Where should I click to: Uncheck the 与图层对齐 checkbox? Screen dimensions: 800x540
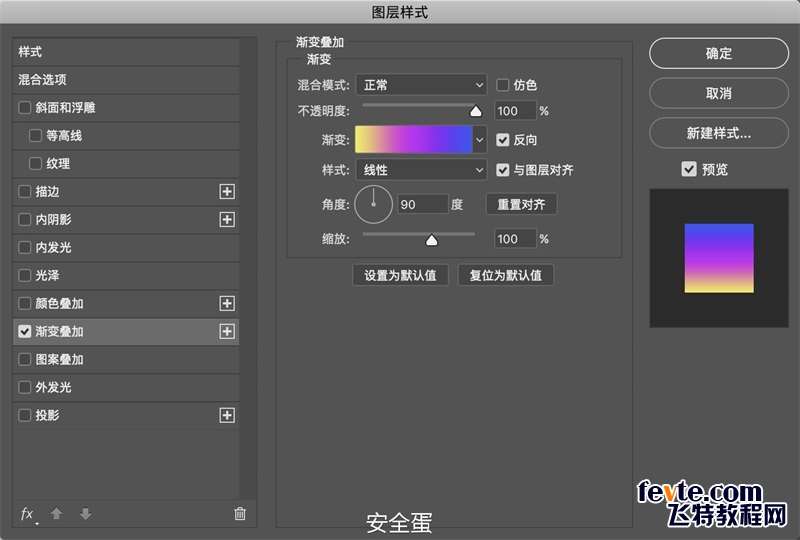click(x=503, y=169)
